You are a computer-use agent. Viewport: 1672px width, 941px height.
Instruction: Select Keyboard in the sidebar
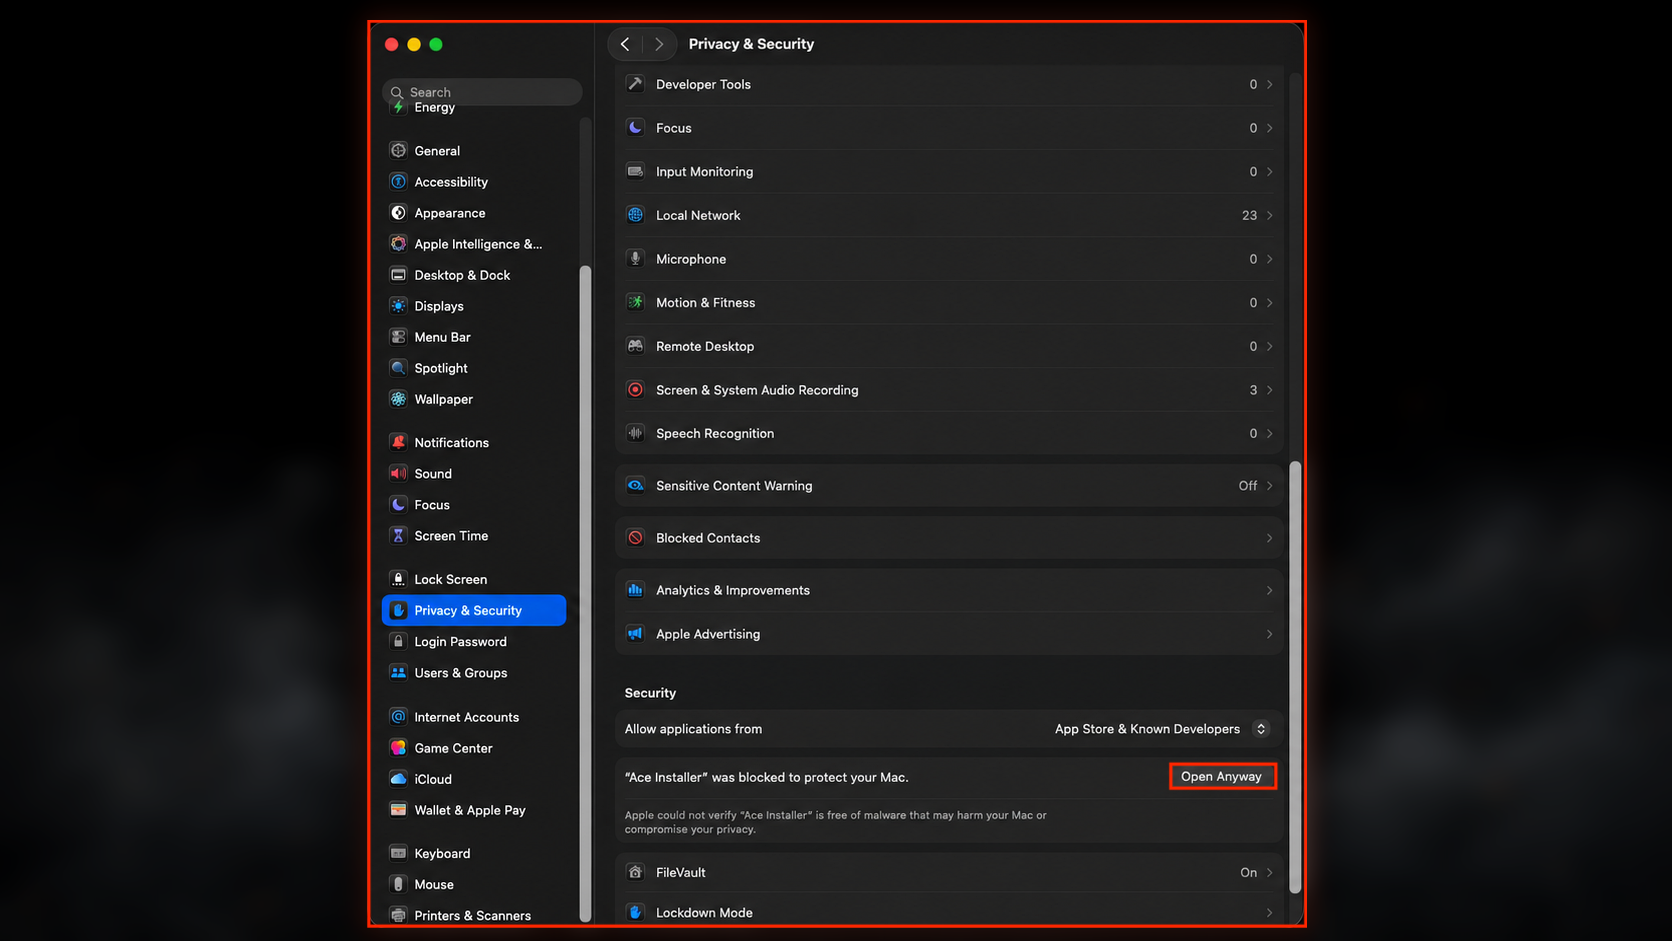click(x=474, y=853)
